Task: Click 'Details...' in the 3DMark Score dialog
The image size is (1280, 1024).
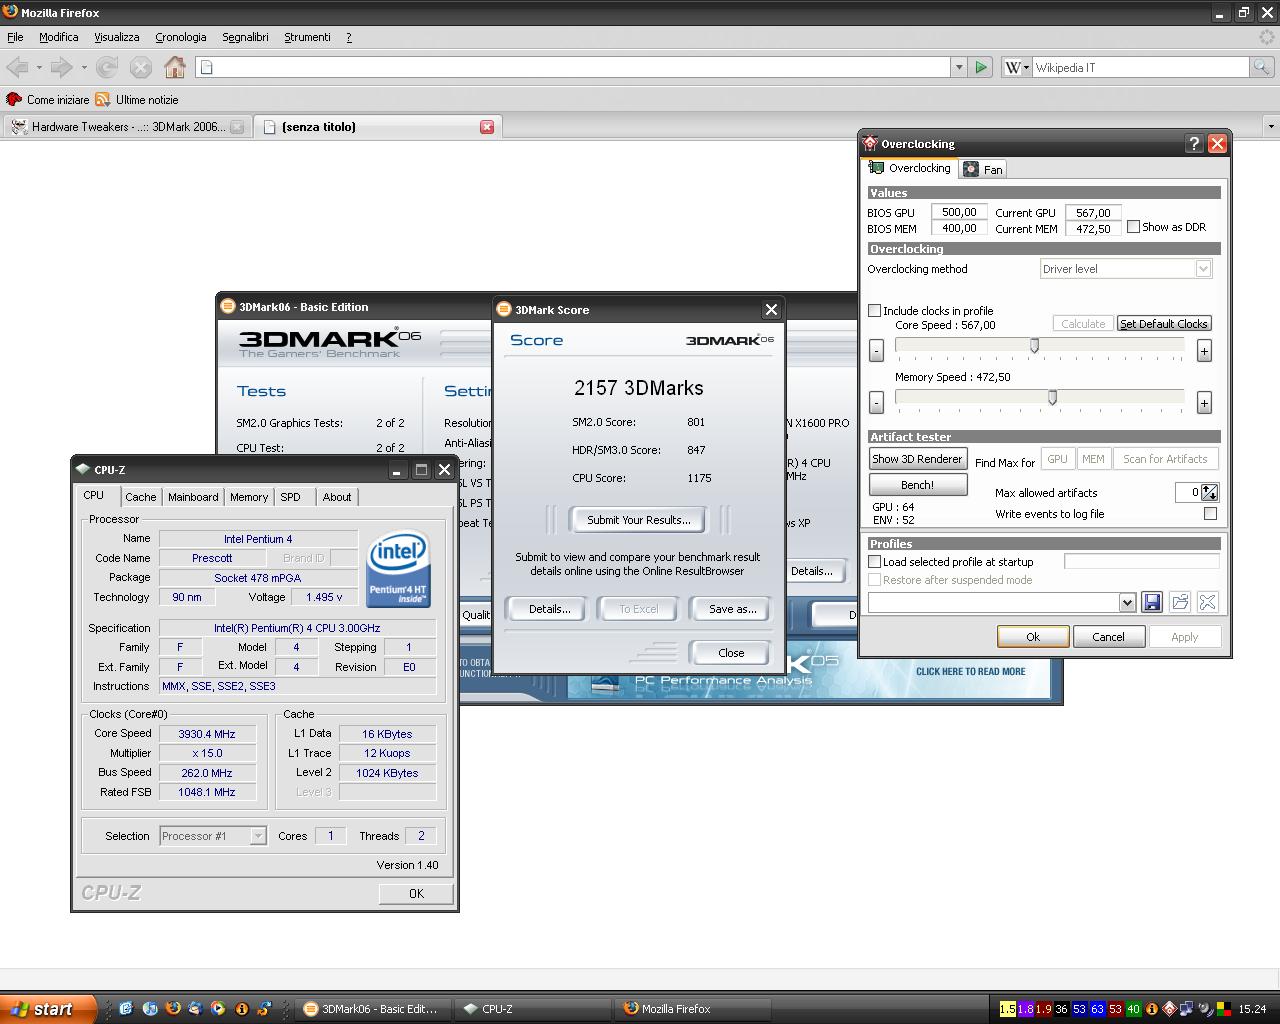Action: (x=549, y=609)
